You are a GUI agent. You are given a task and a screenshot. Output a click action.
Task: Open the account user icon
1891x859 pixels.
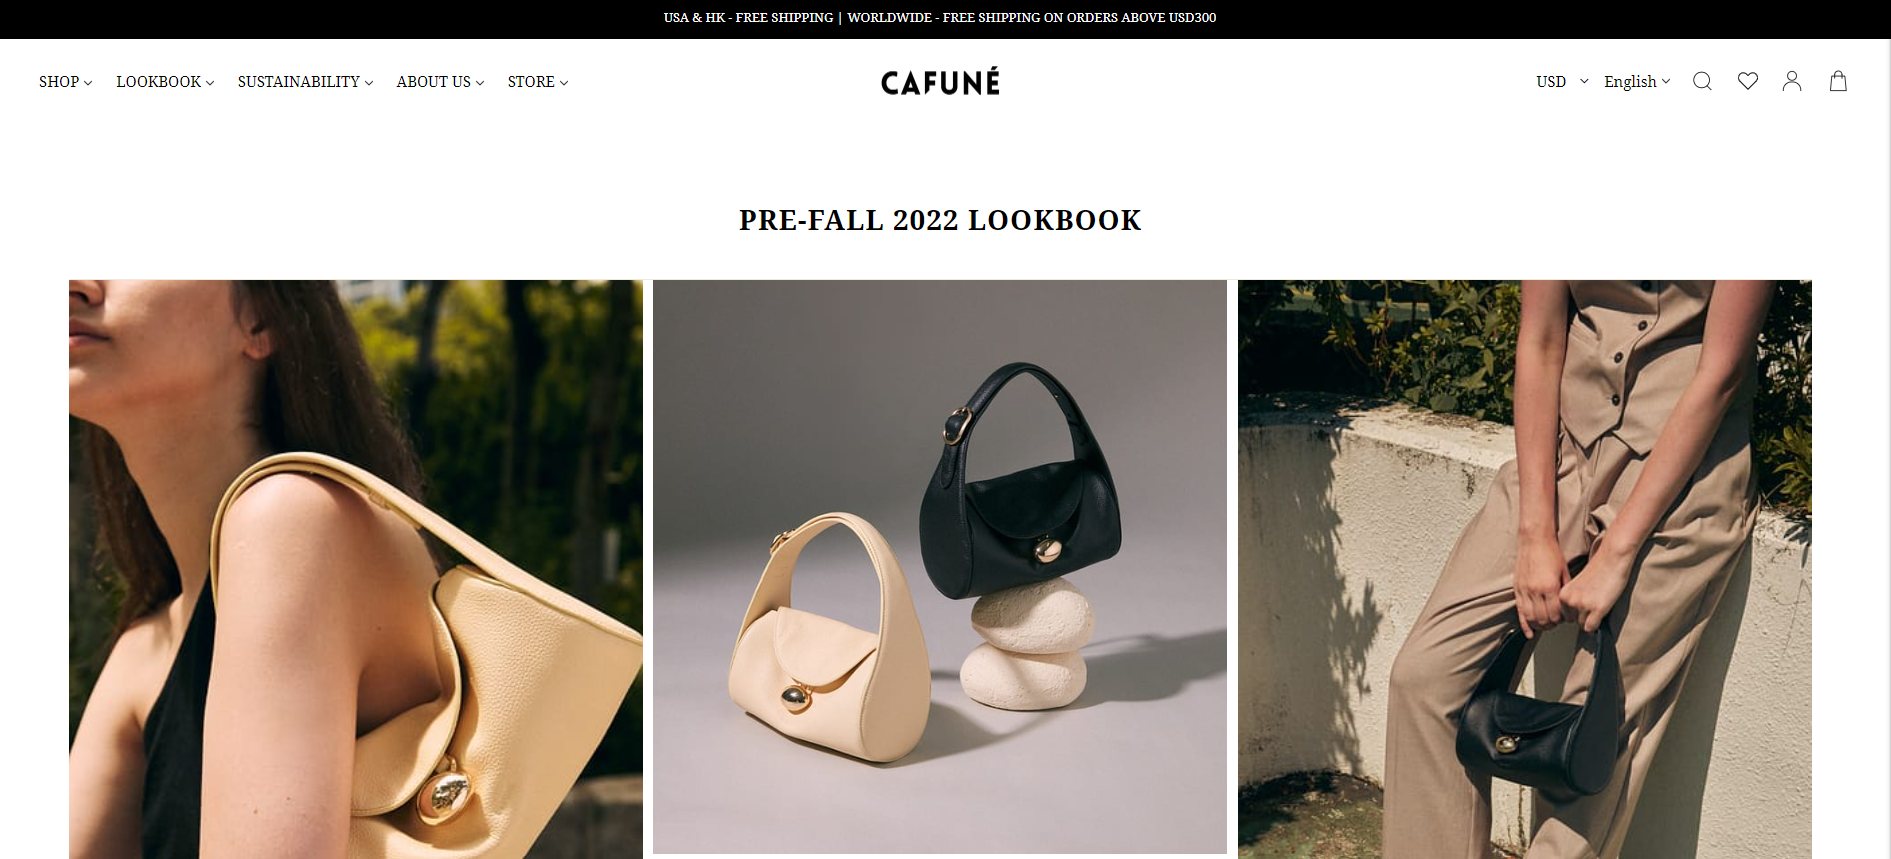click(1792, 81)
